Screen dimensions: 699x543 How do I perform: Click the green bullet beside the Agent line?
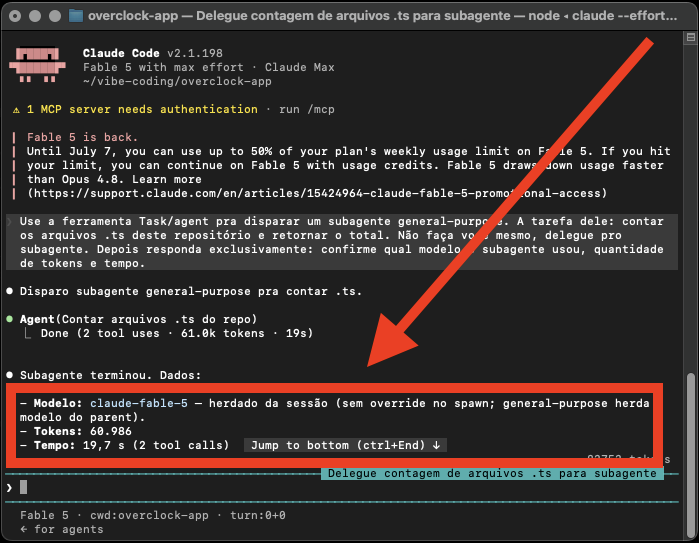[10, 319]
